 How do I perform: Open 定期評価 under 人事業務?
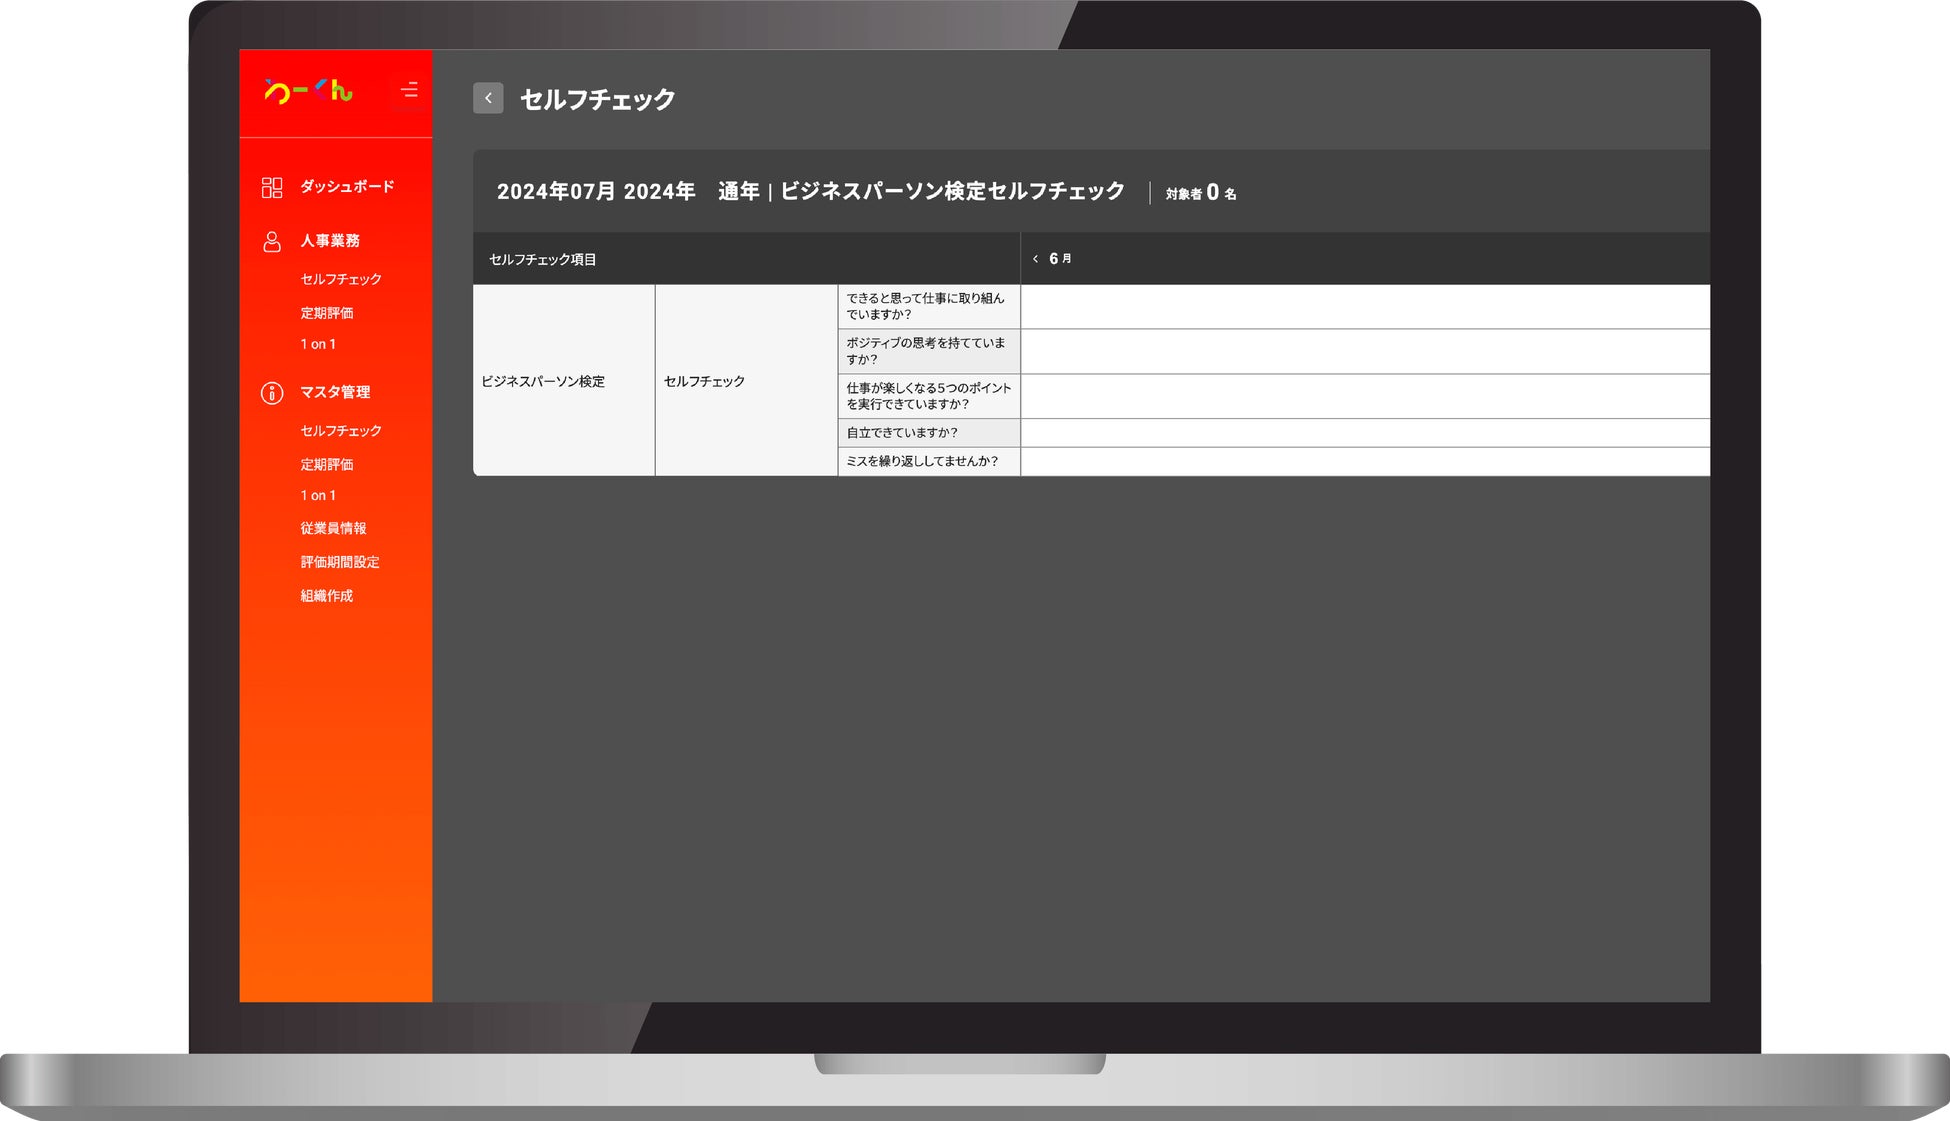[x=327, y=313]
